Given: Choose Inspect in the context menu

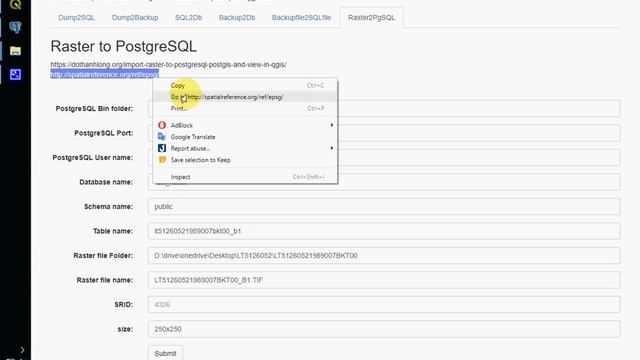Looking at the screenshot, I should tap(245, 177).
